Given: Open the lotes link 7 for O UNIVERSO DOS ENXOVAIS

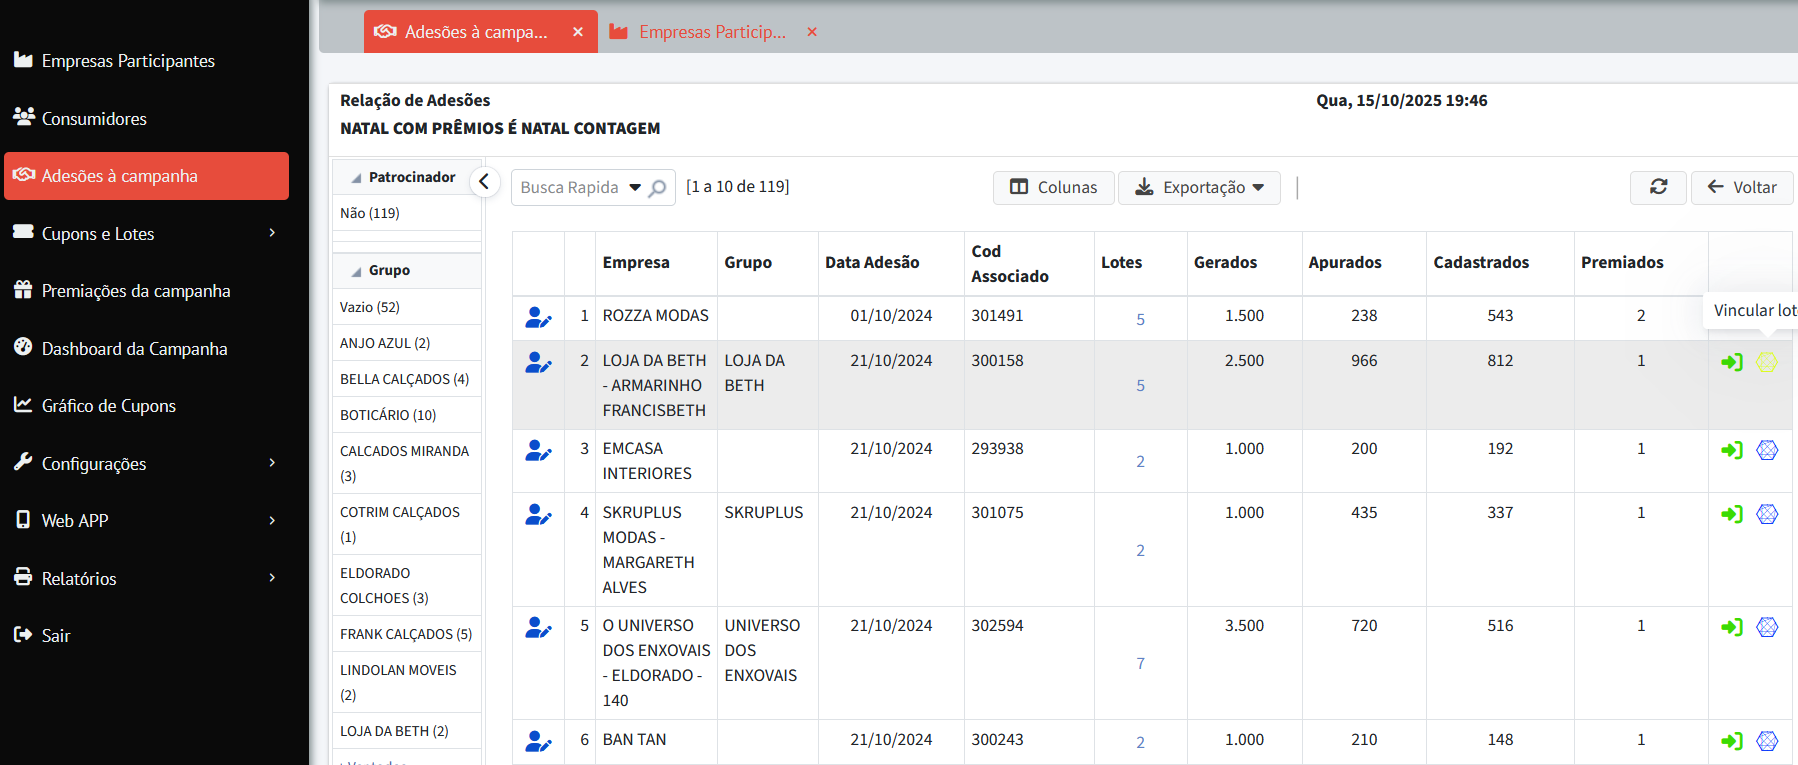Looking at the screenshot, I should click(1140, 664).
